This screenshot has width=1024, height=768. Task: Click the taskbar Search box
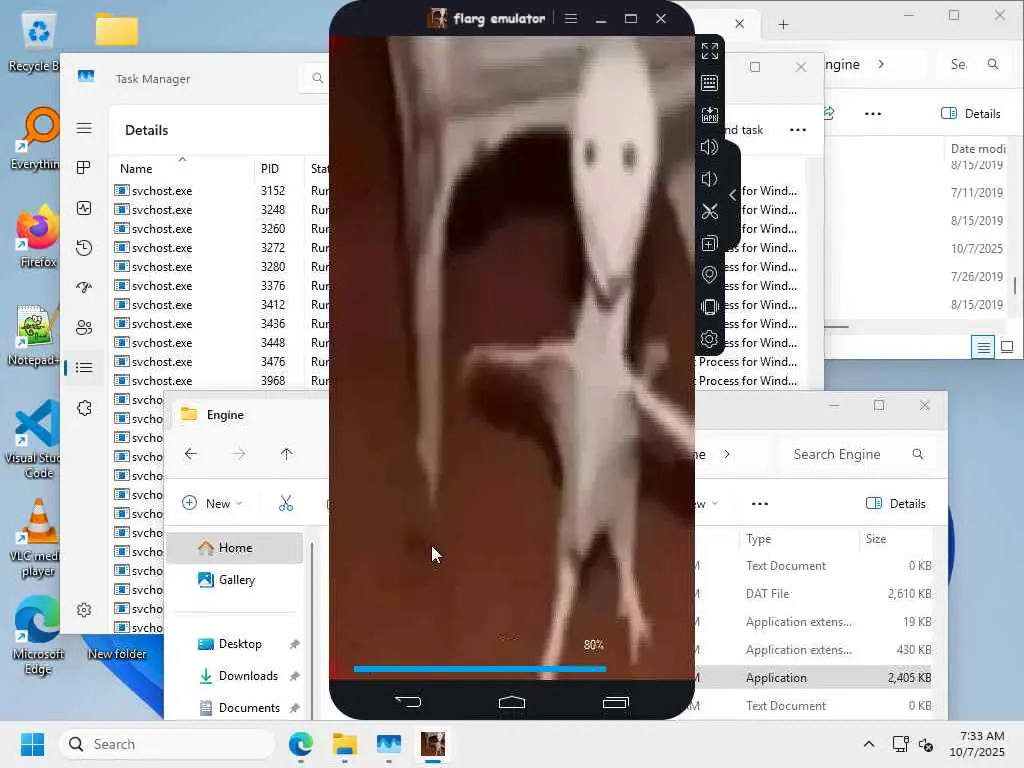(167, 744)
